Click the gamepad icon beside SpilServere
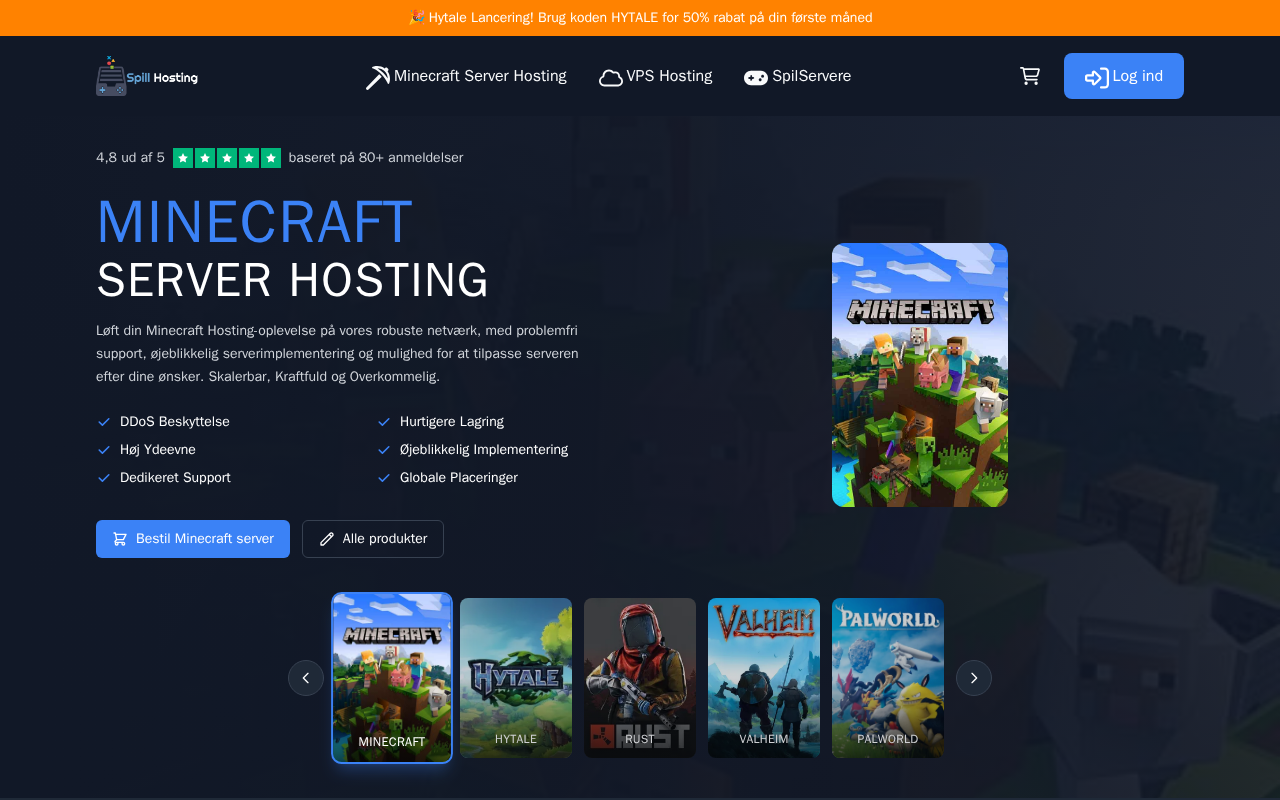 coord(756,77)
